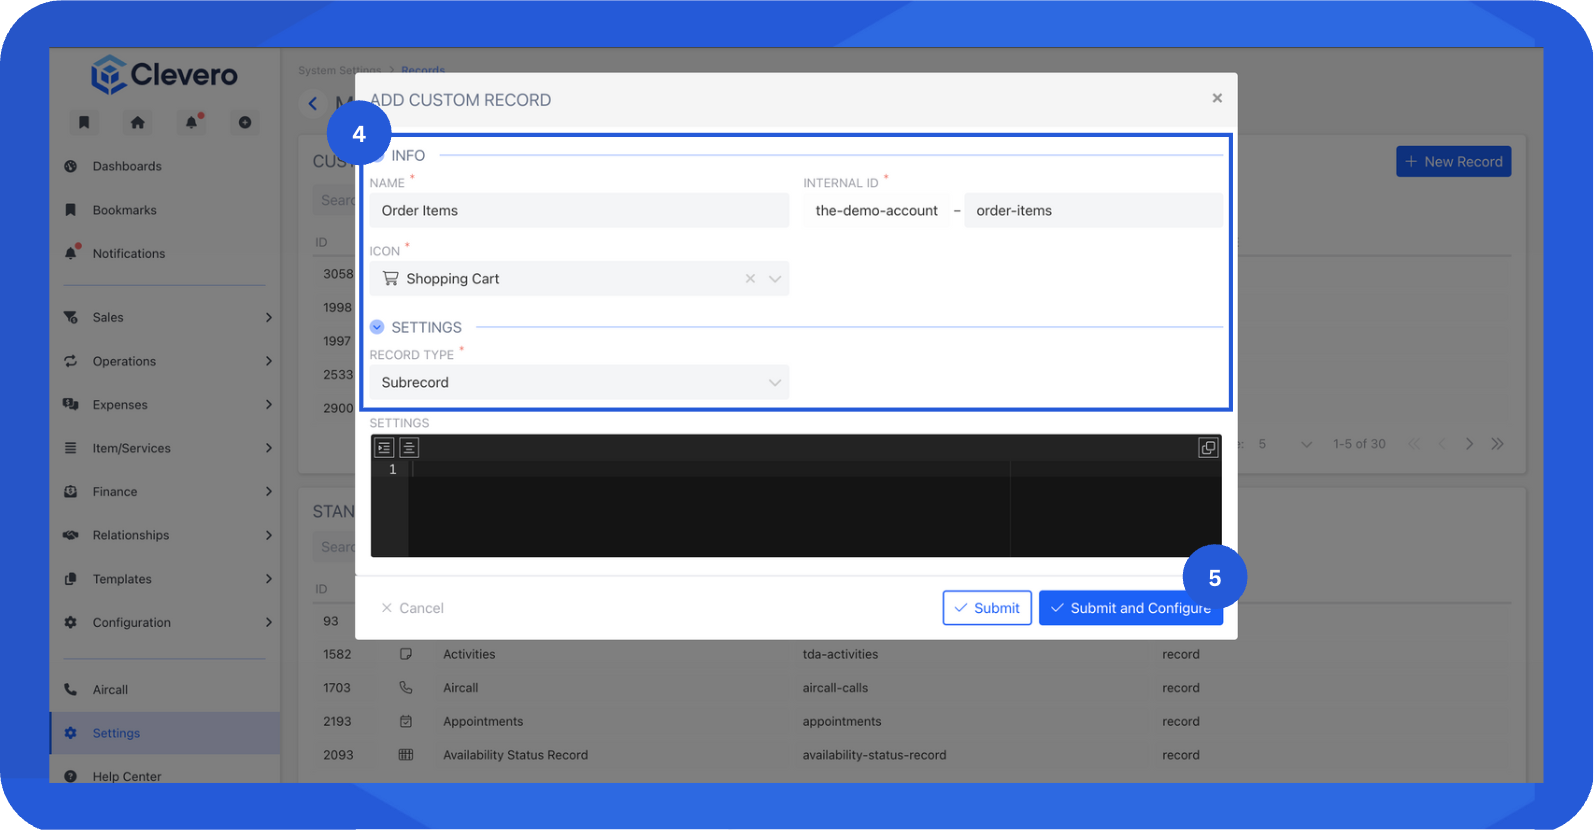
Task: Collapse the SETTINGS section toggle
Action: pos(377,327)
